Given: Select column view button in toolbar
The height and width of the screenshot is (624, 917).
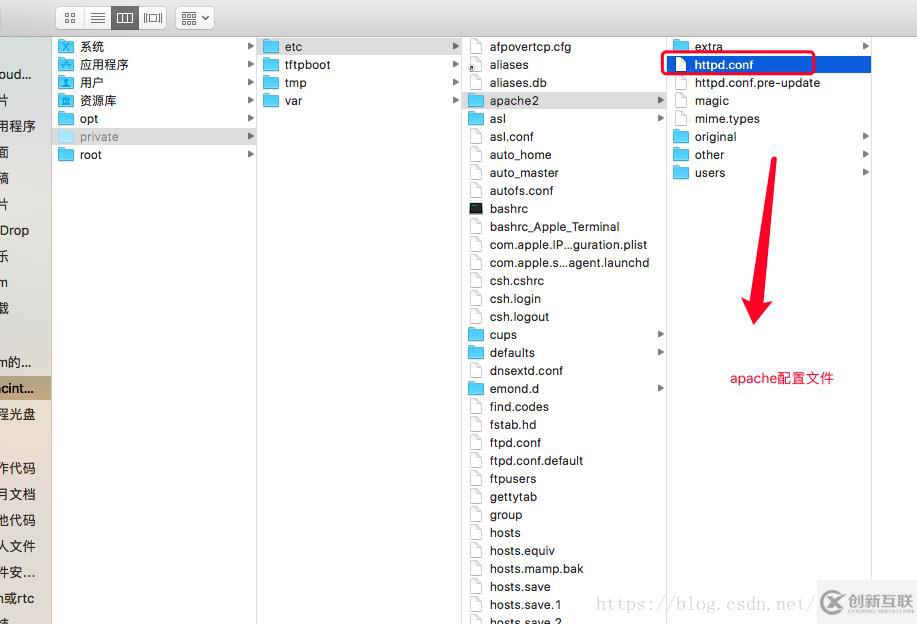Looking at the screenshot, I should click(x=125, y=18).
